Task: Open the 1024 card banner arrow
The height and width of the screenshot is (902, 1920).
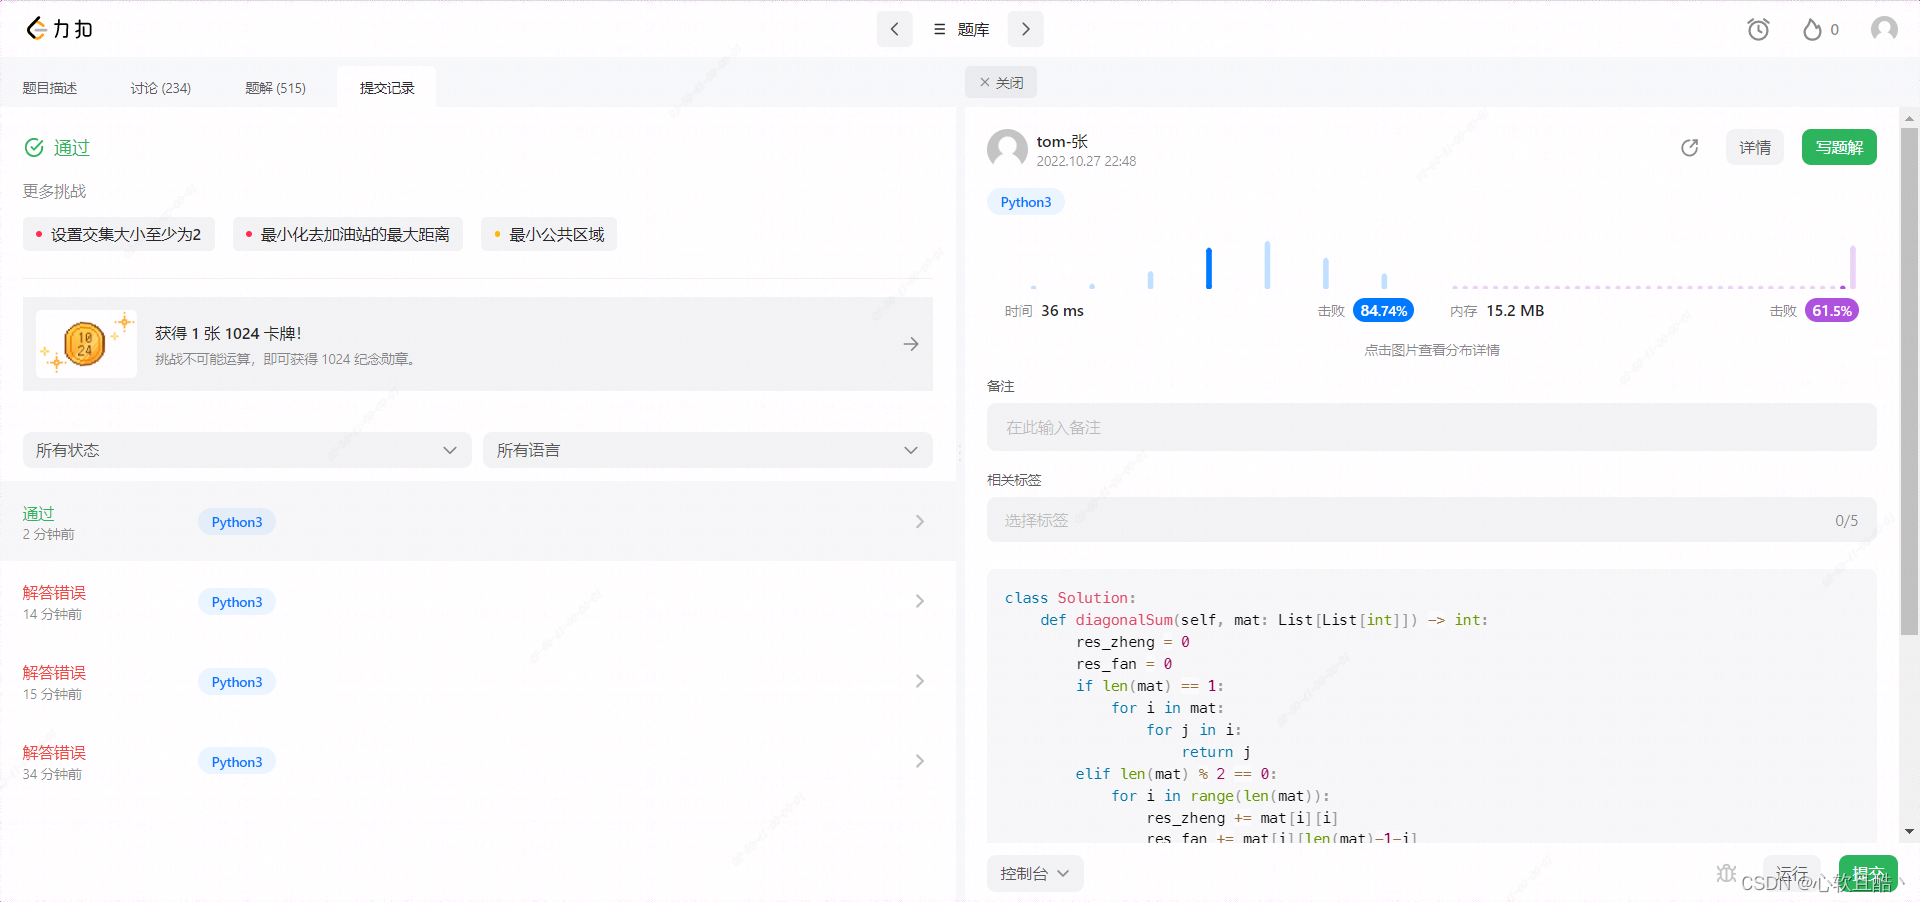Action: pos(910,343)
